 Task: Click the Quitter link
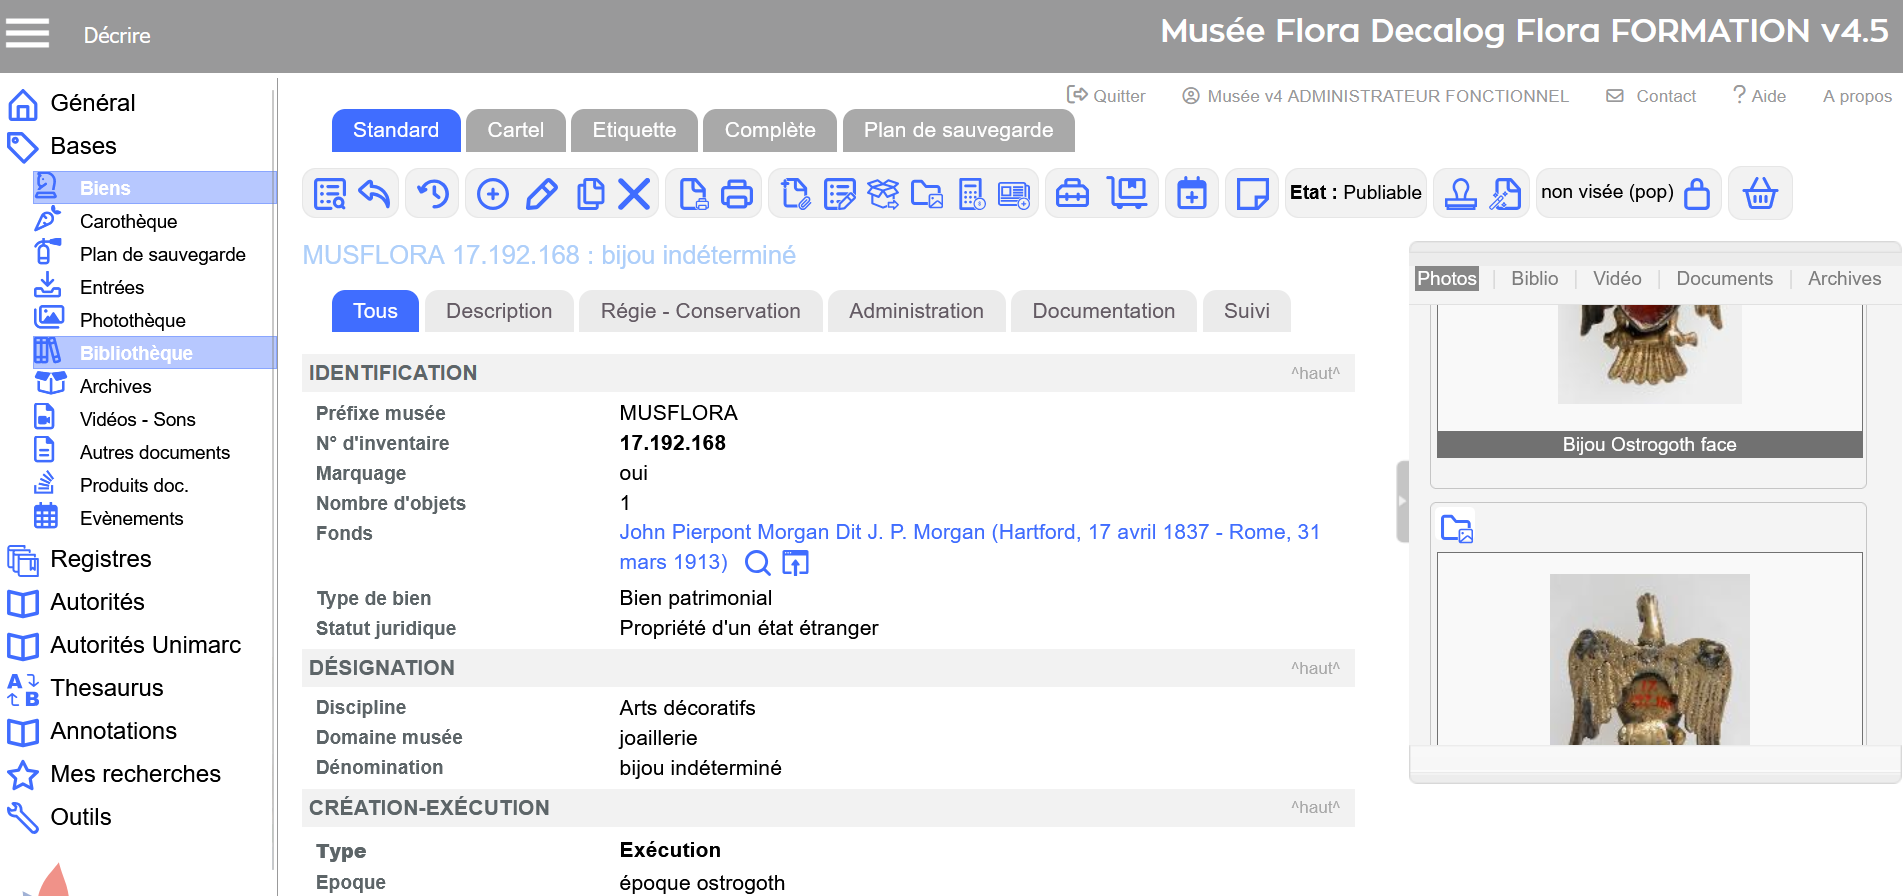1107,96
